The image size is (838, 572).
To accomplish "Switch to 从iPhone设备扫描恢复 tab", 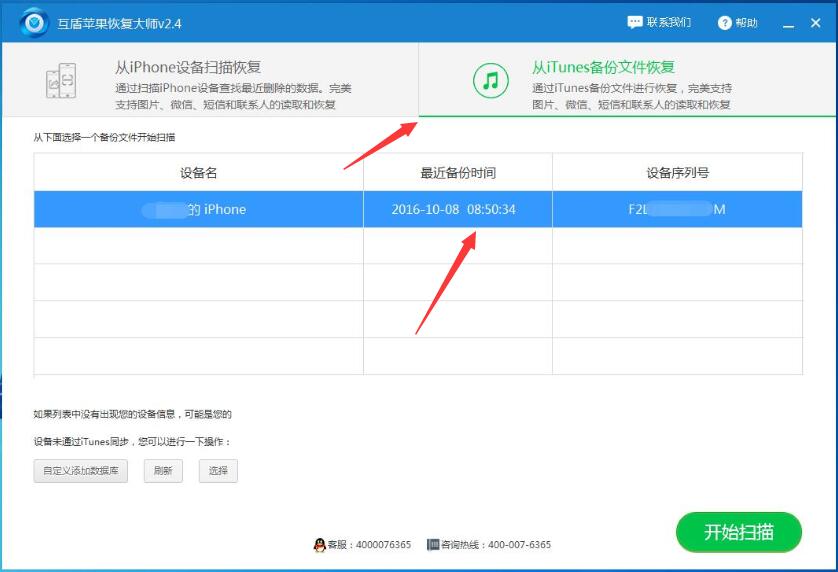I will click(x=210, y=80).
